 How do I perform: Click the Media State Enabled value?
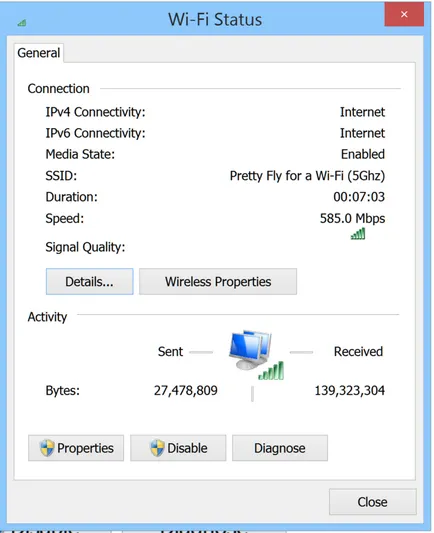(363, 154)
